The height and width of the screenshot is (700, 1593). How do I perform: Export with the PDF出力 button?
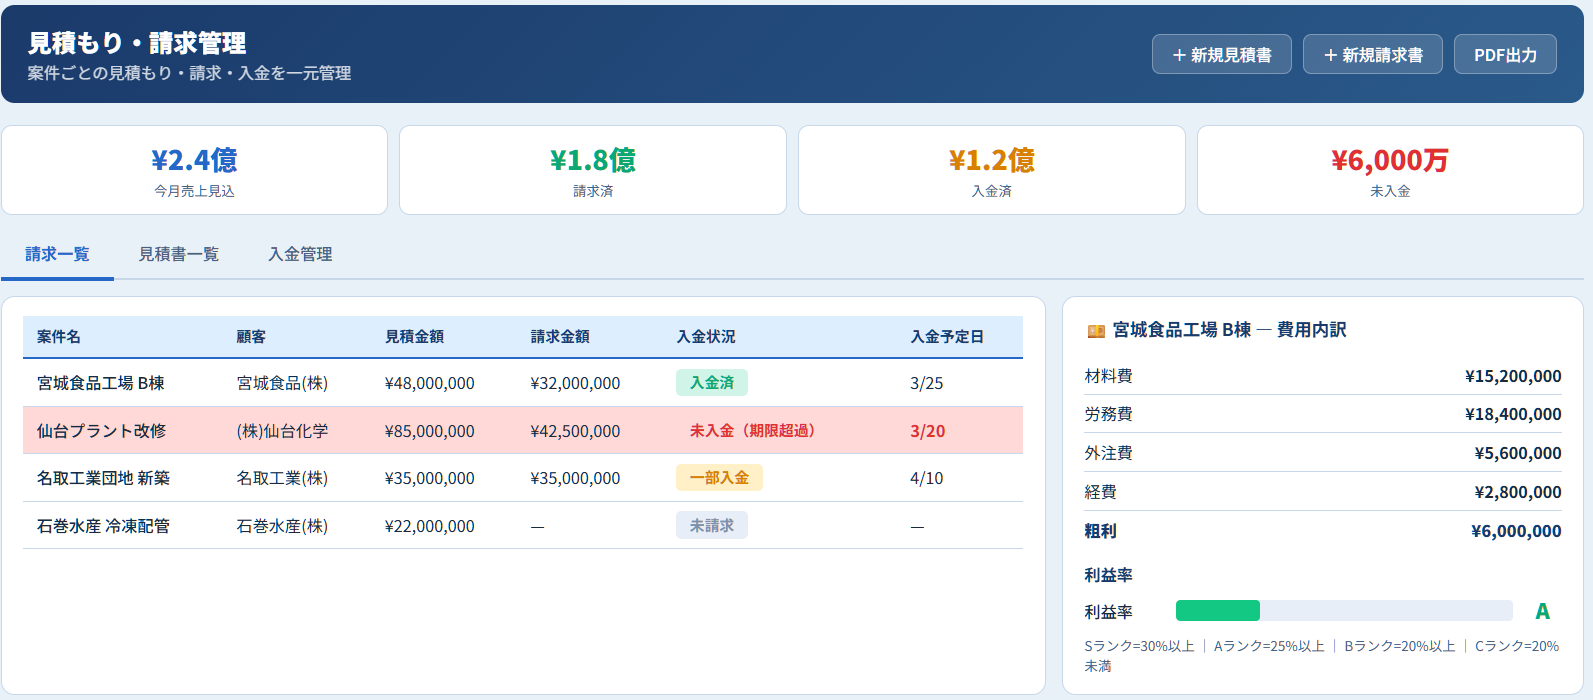1504,55
